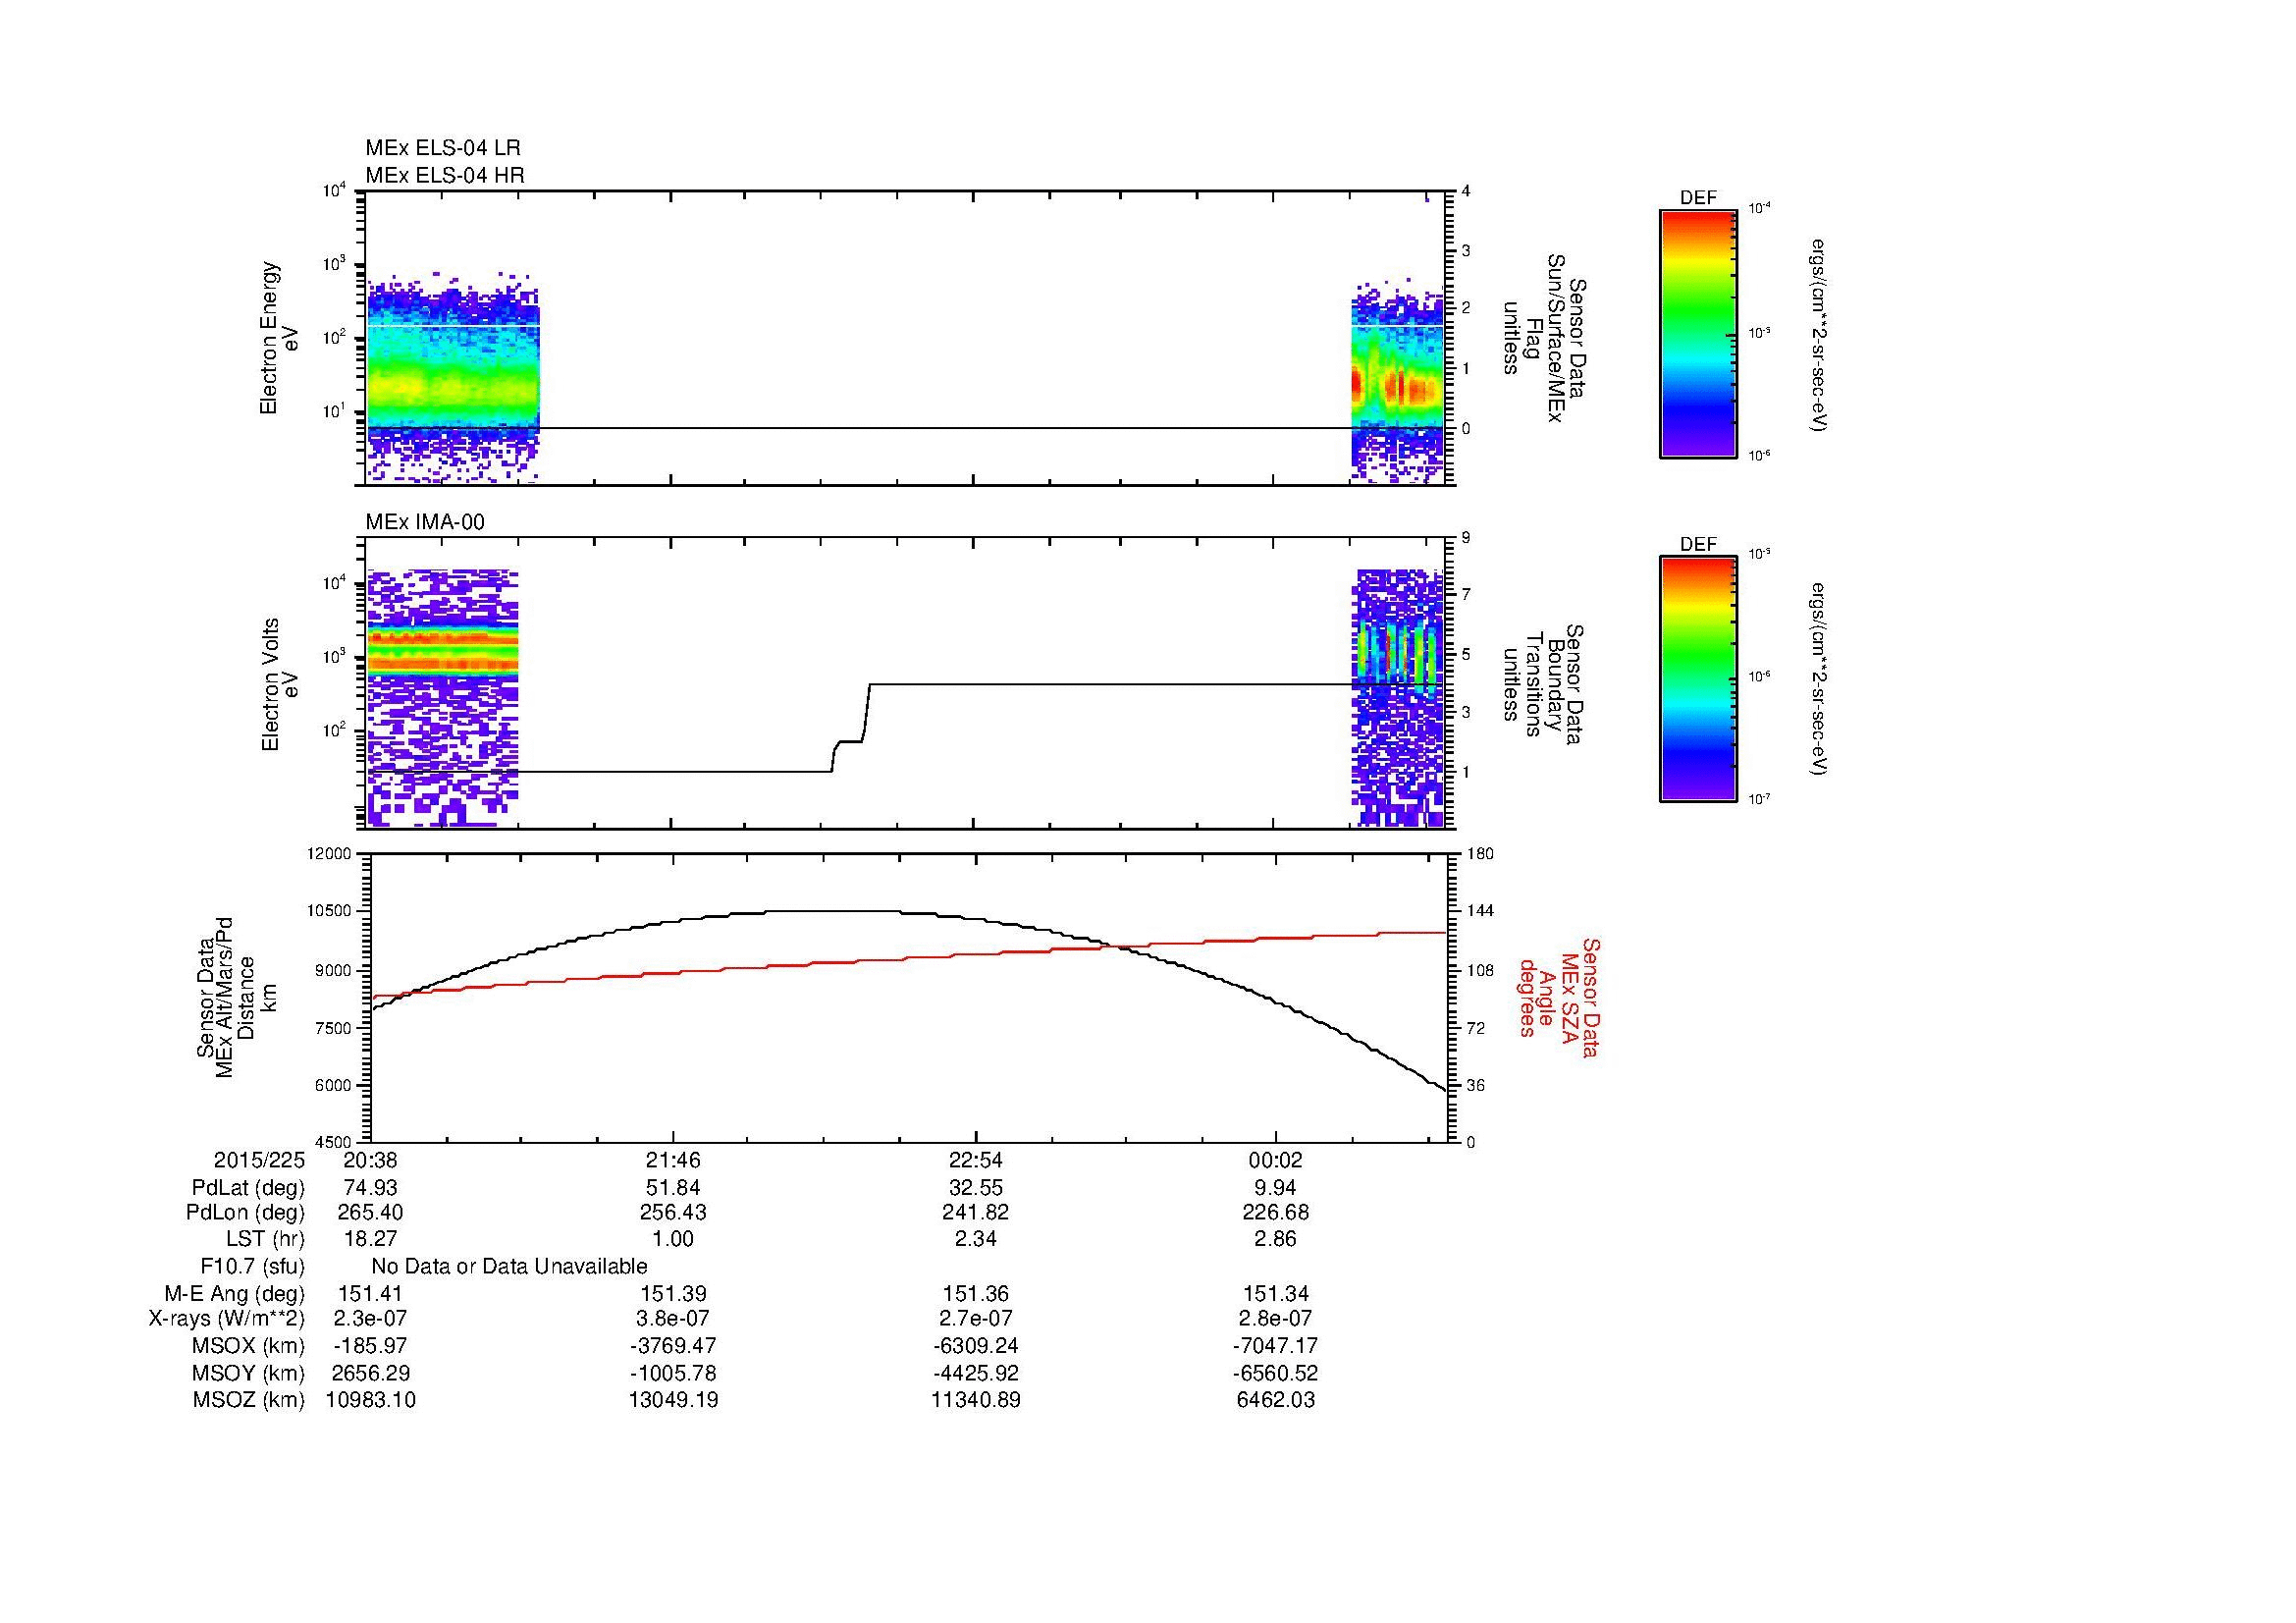This screenshot has height=1623, width=2296.
Task: Click the red MEx SZA Angle axis label
Action: coord(1559,997)
